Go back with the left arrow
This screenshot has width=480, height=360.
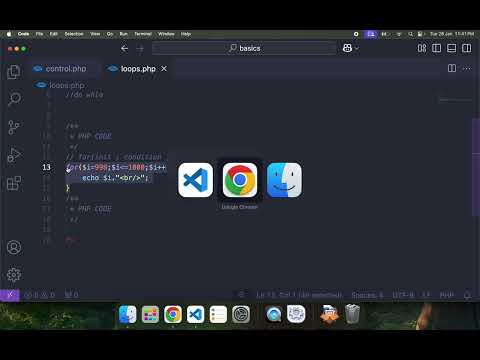125,49
